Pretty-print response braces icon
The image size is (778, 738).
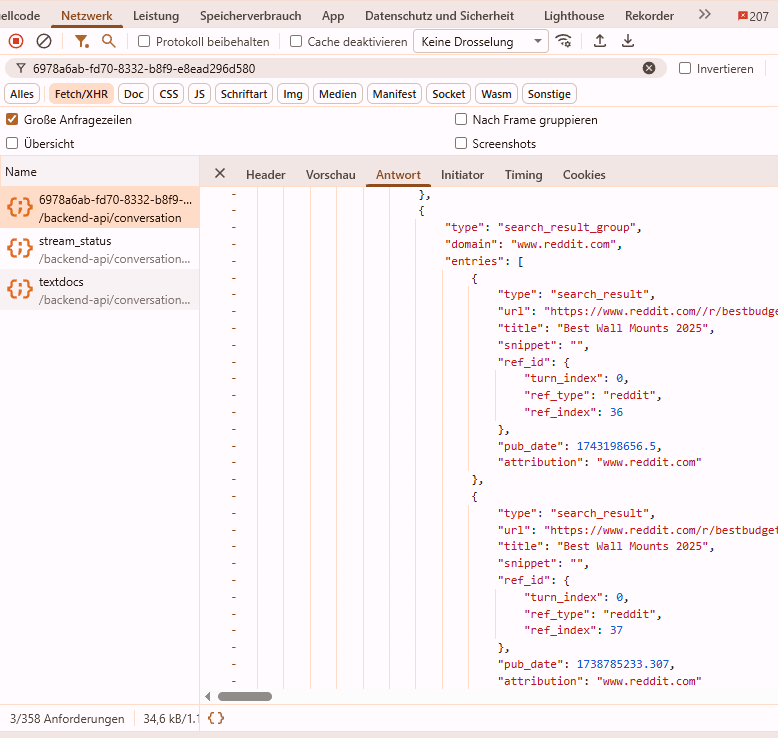216,718
